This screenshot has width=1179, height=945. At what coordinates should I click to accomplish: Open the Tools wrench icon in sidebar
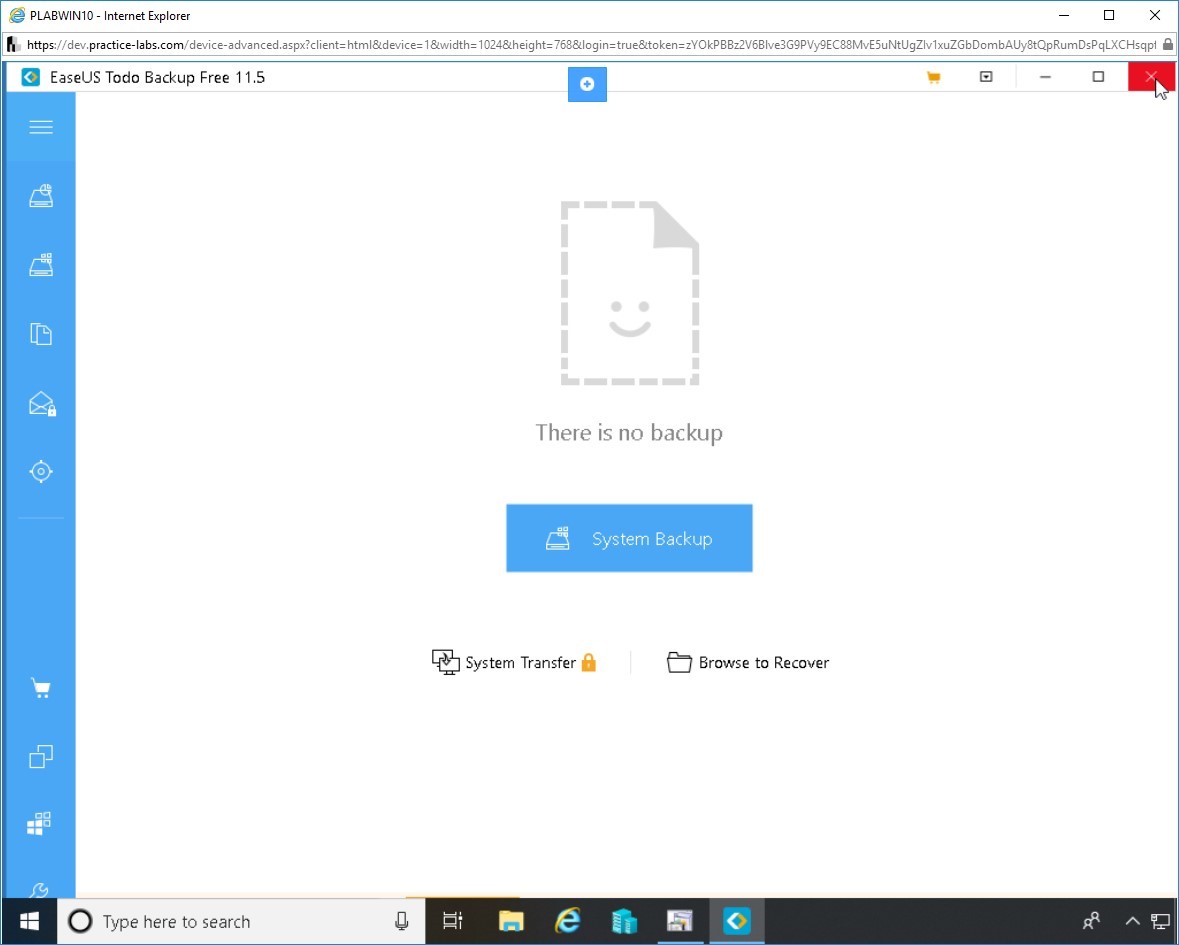(39, 890)
